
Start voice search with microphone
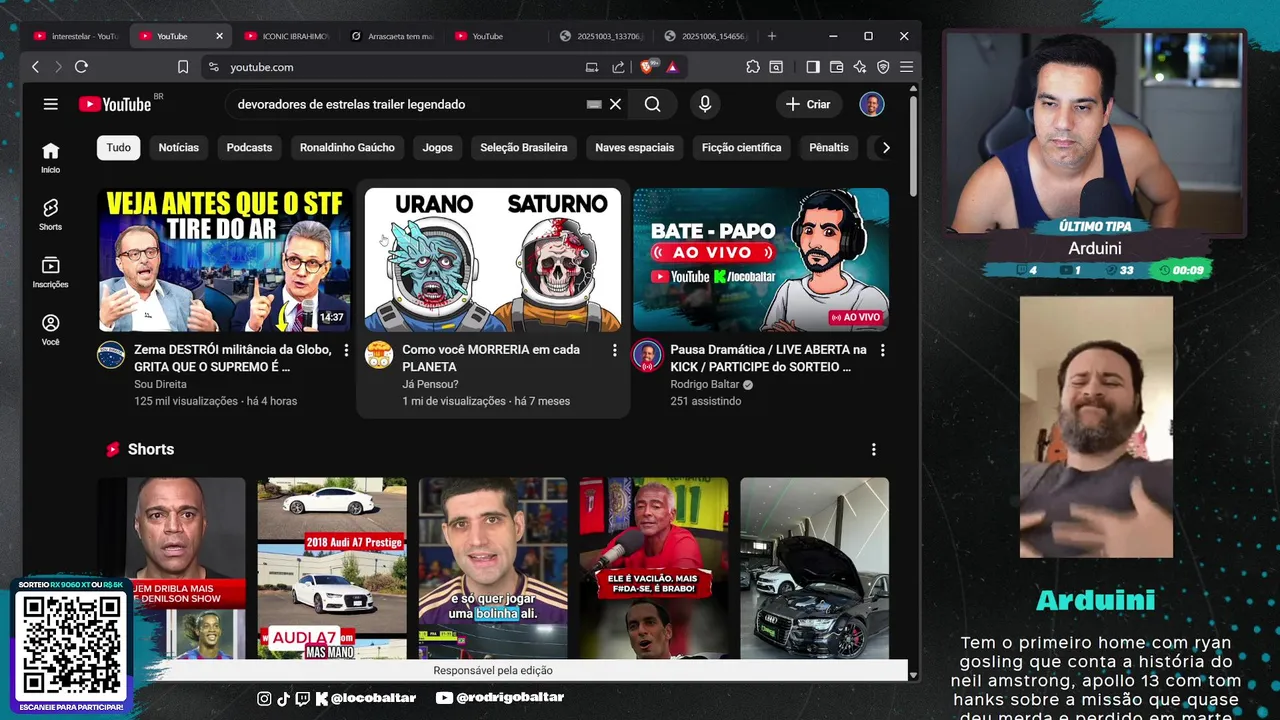(705, 104)
